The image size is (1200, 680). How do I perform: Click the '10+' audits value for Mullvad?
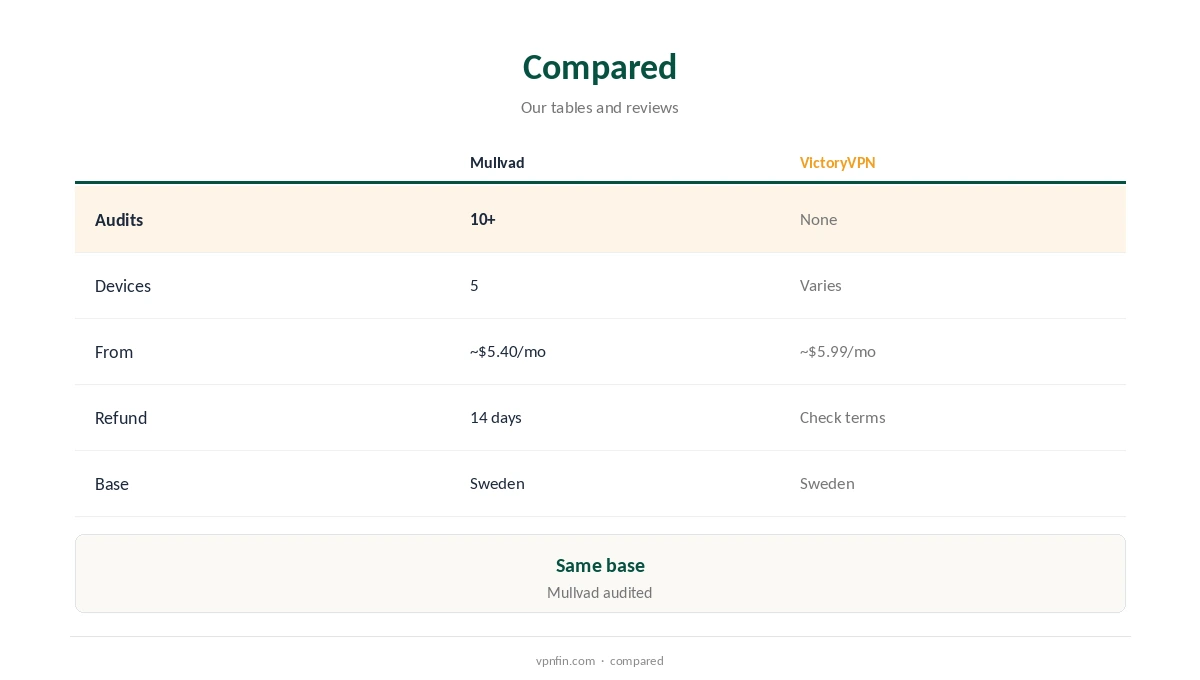483,219
